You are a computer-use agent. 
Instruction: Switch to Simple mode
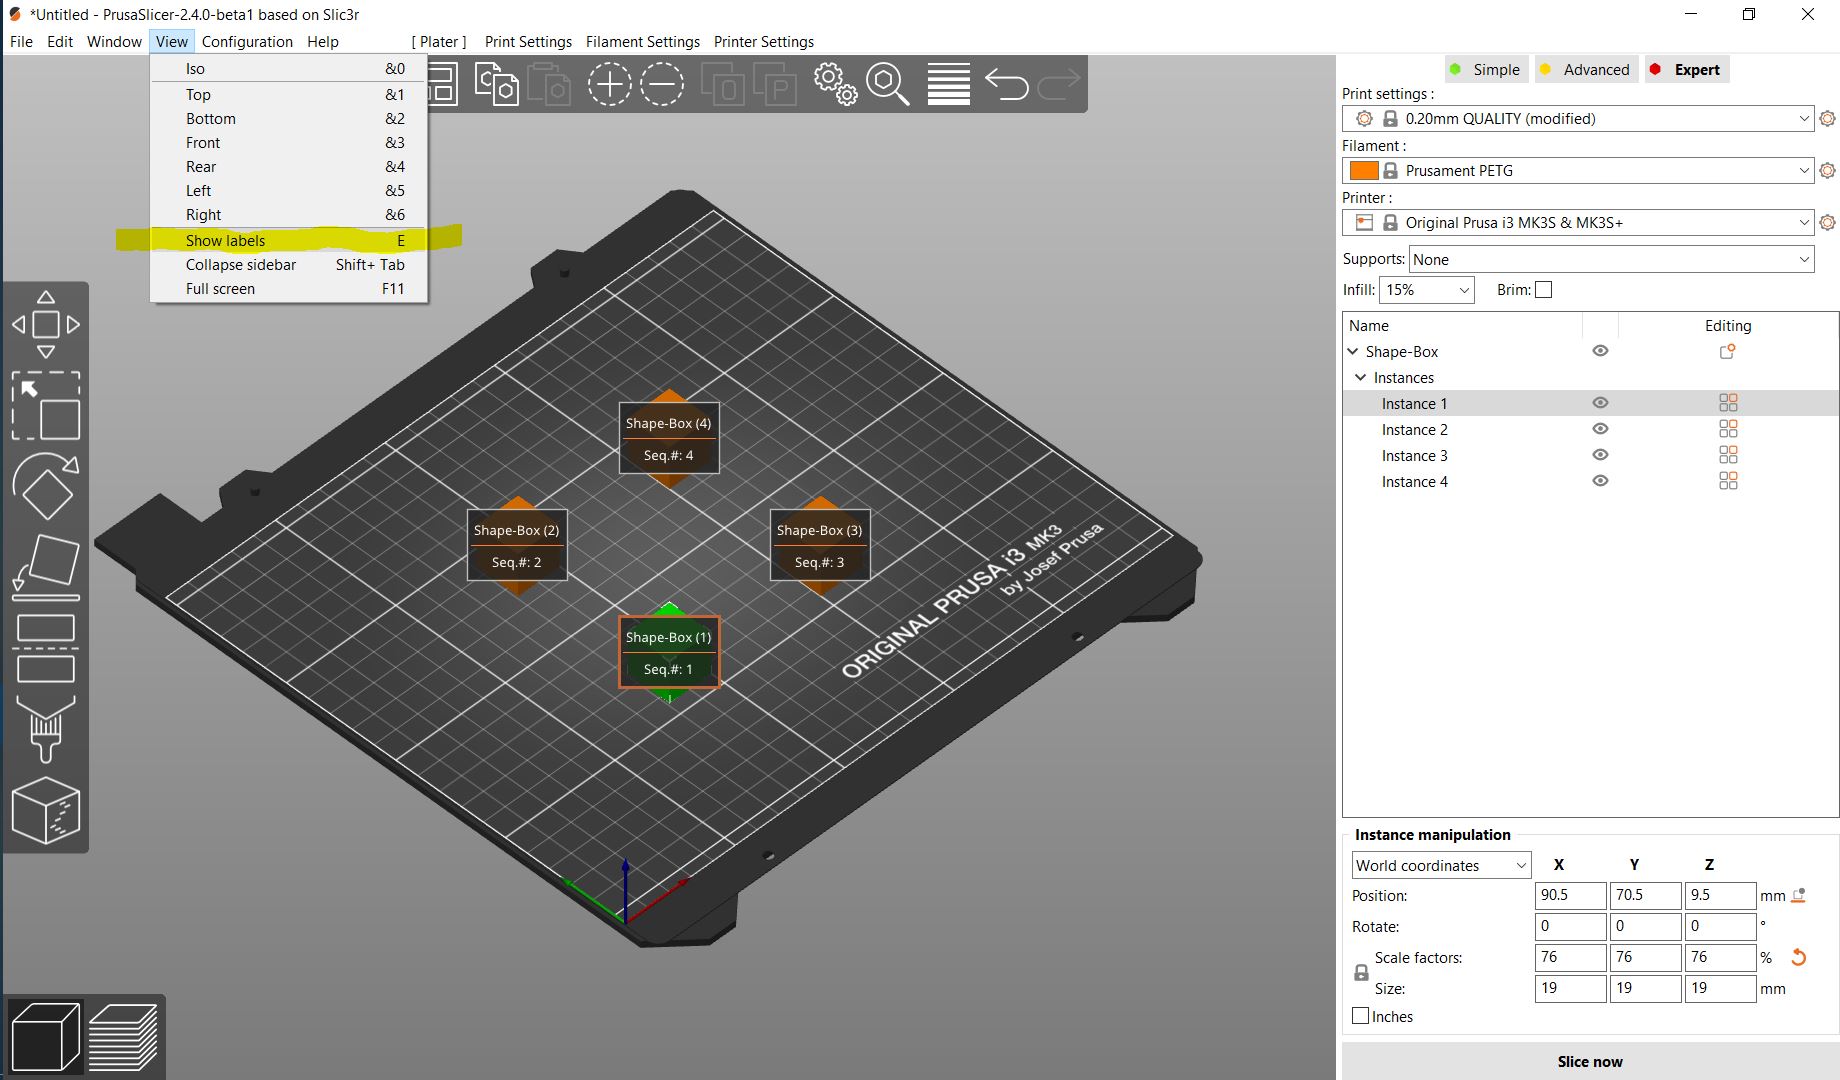pos(1486,69)
